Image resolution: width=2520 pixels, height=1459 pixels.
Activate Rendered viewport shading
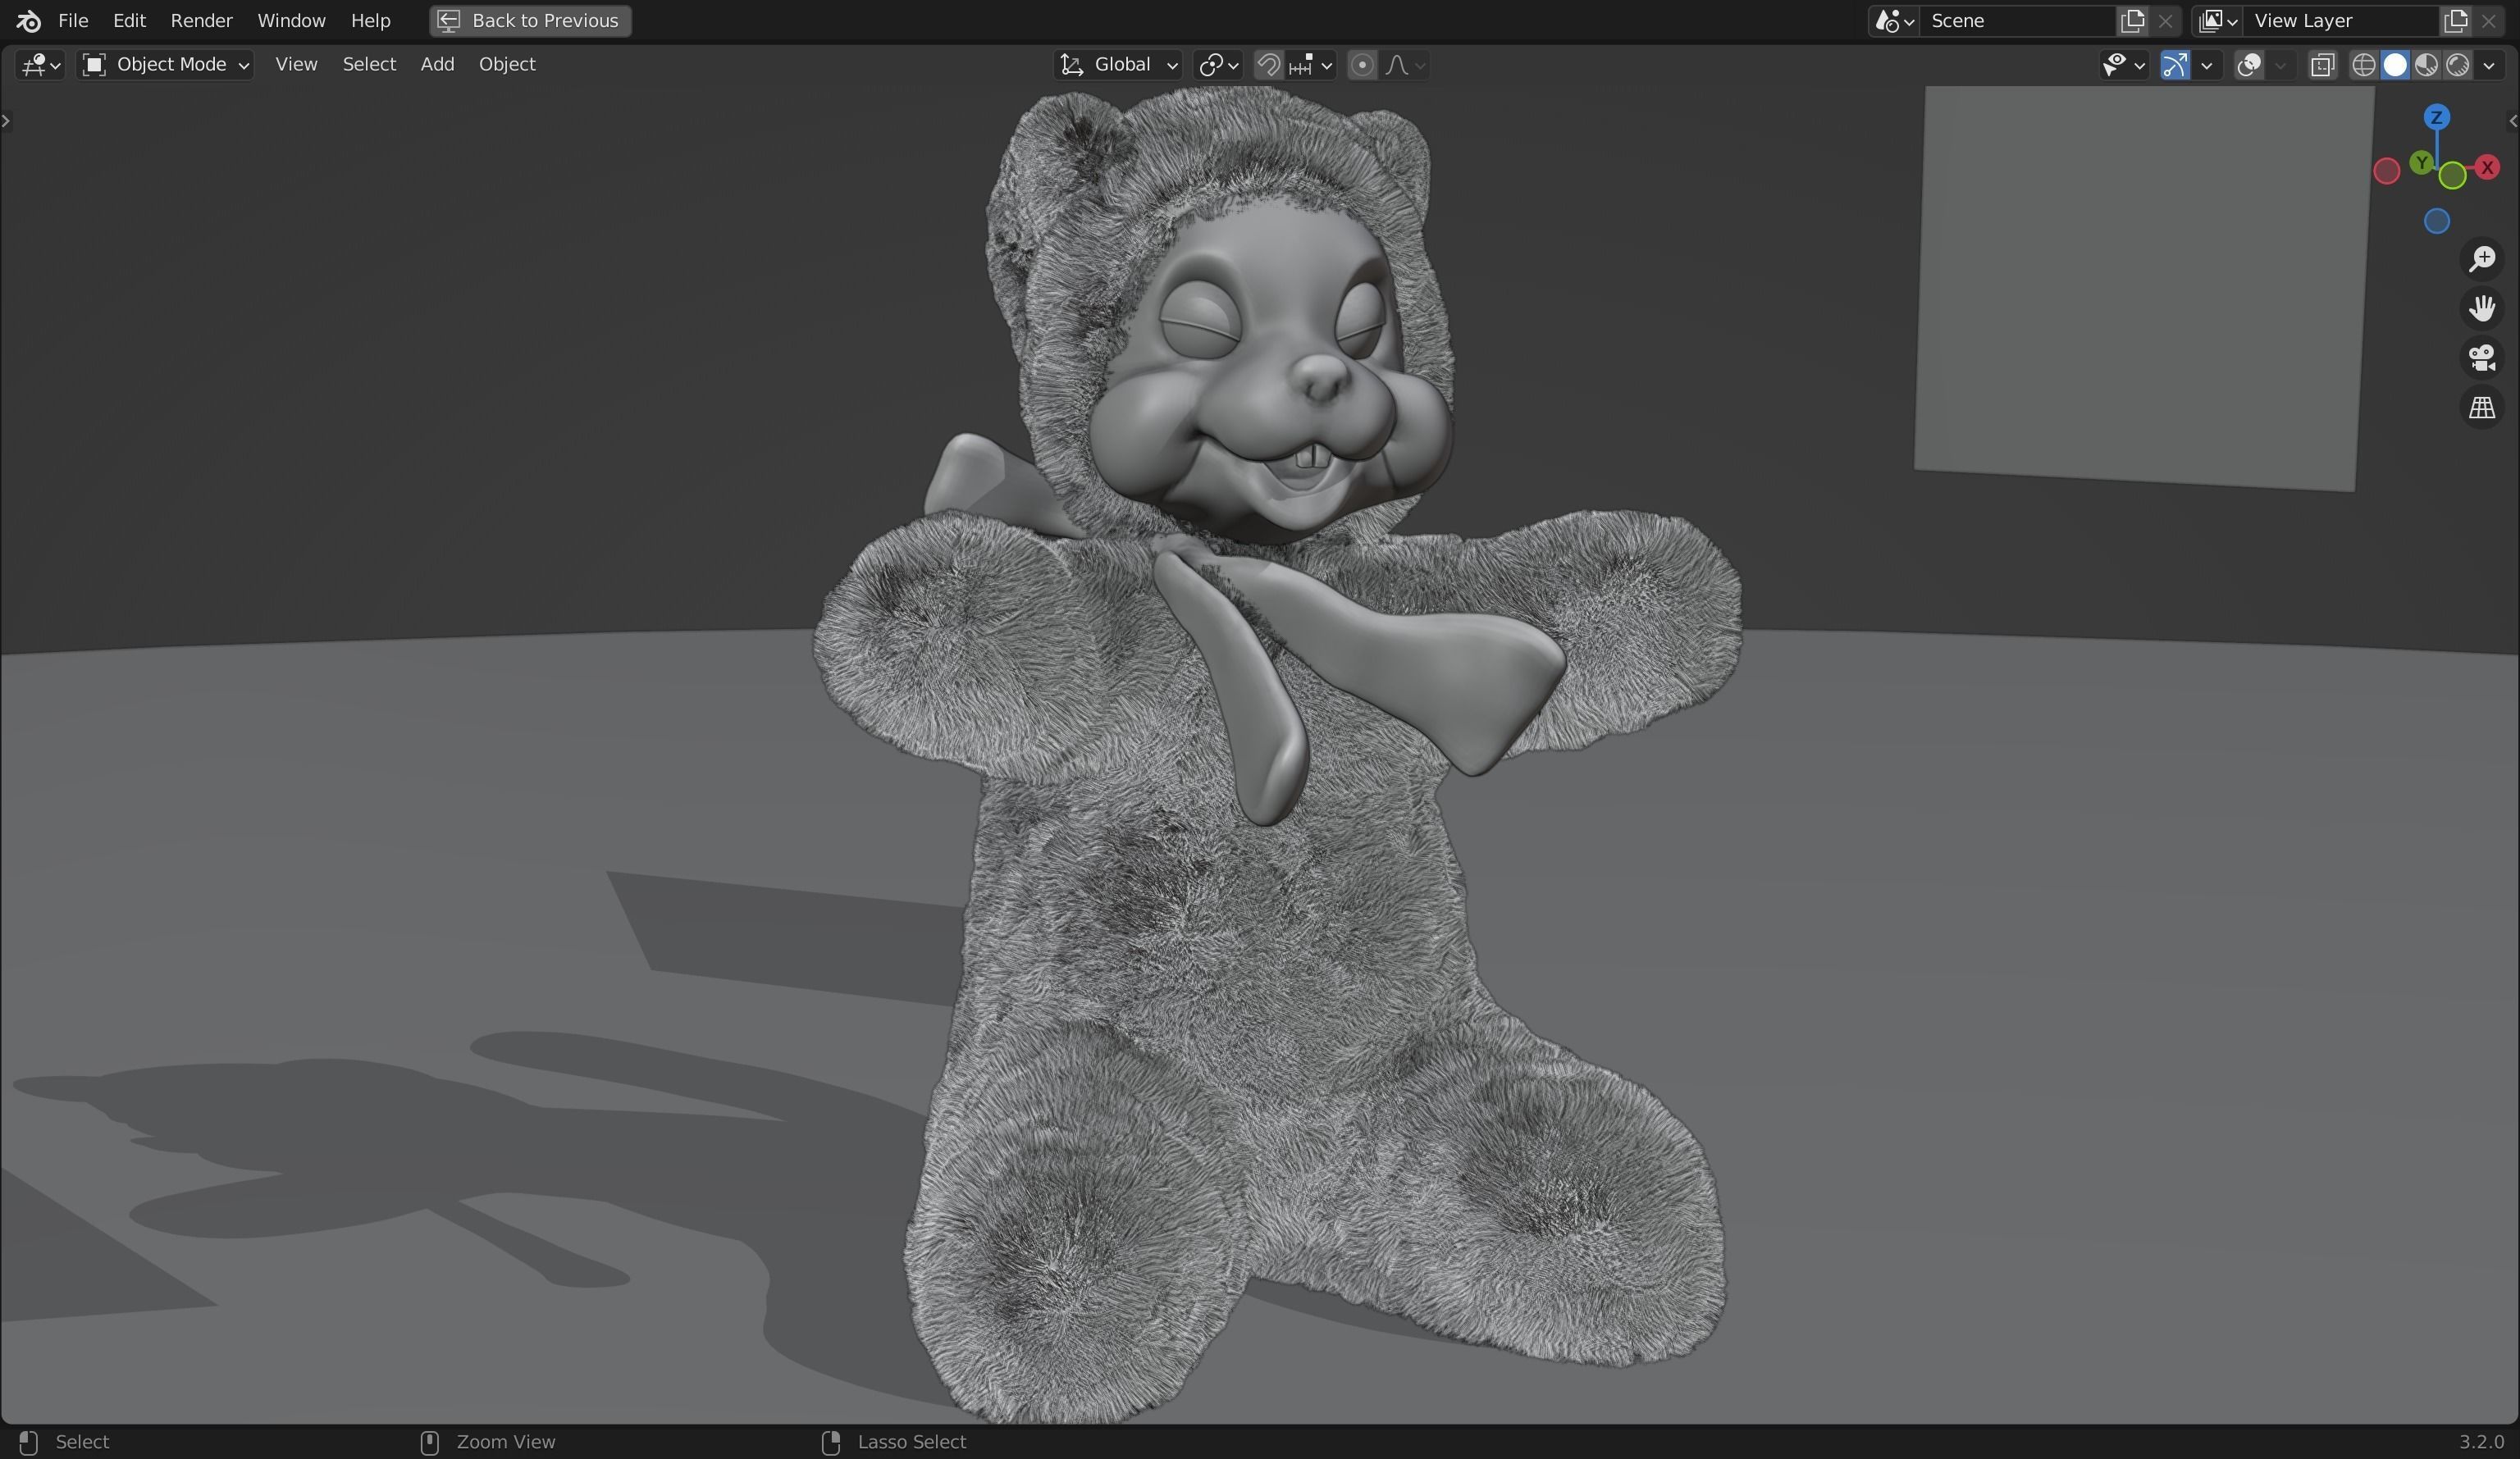[x=2459, y=65]
